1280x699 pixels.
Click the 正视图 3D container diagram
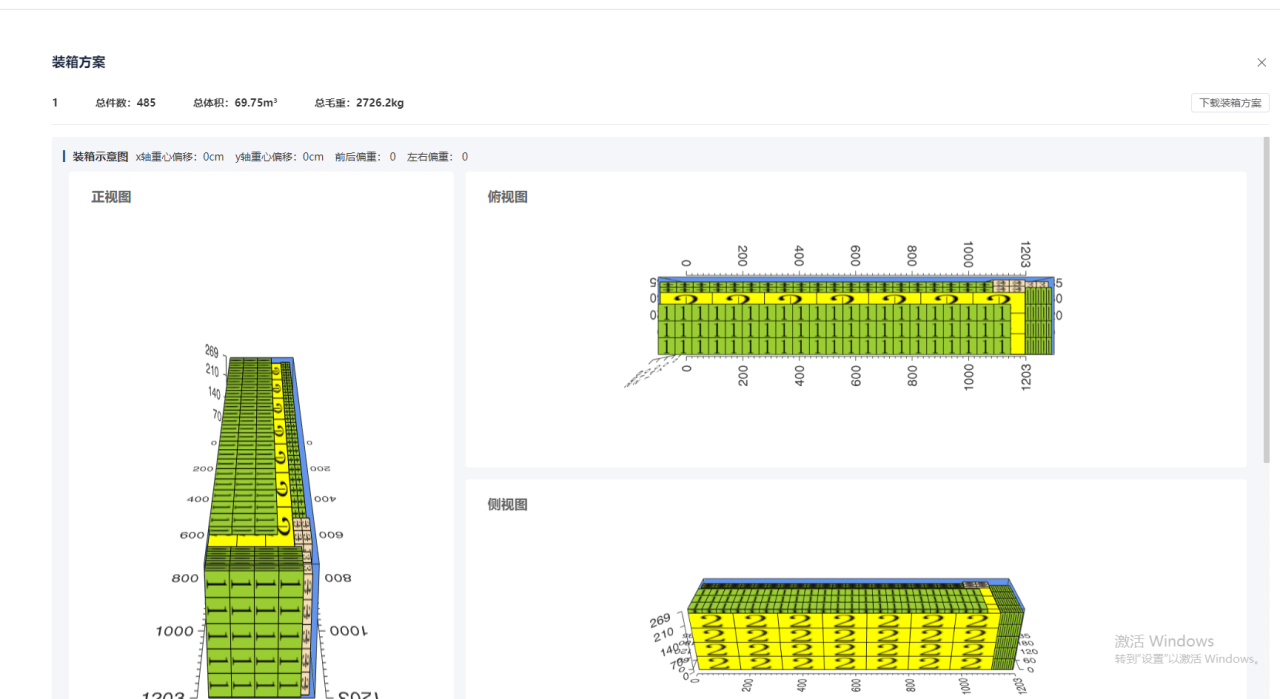[260, 530]
